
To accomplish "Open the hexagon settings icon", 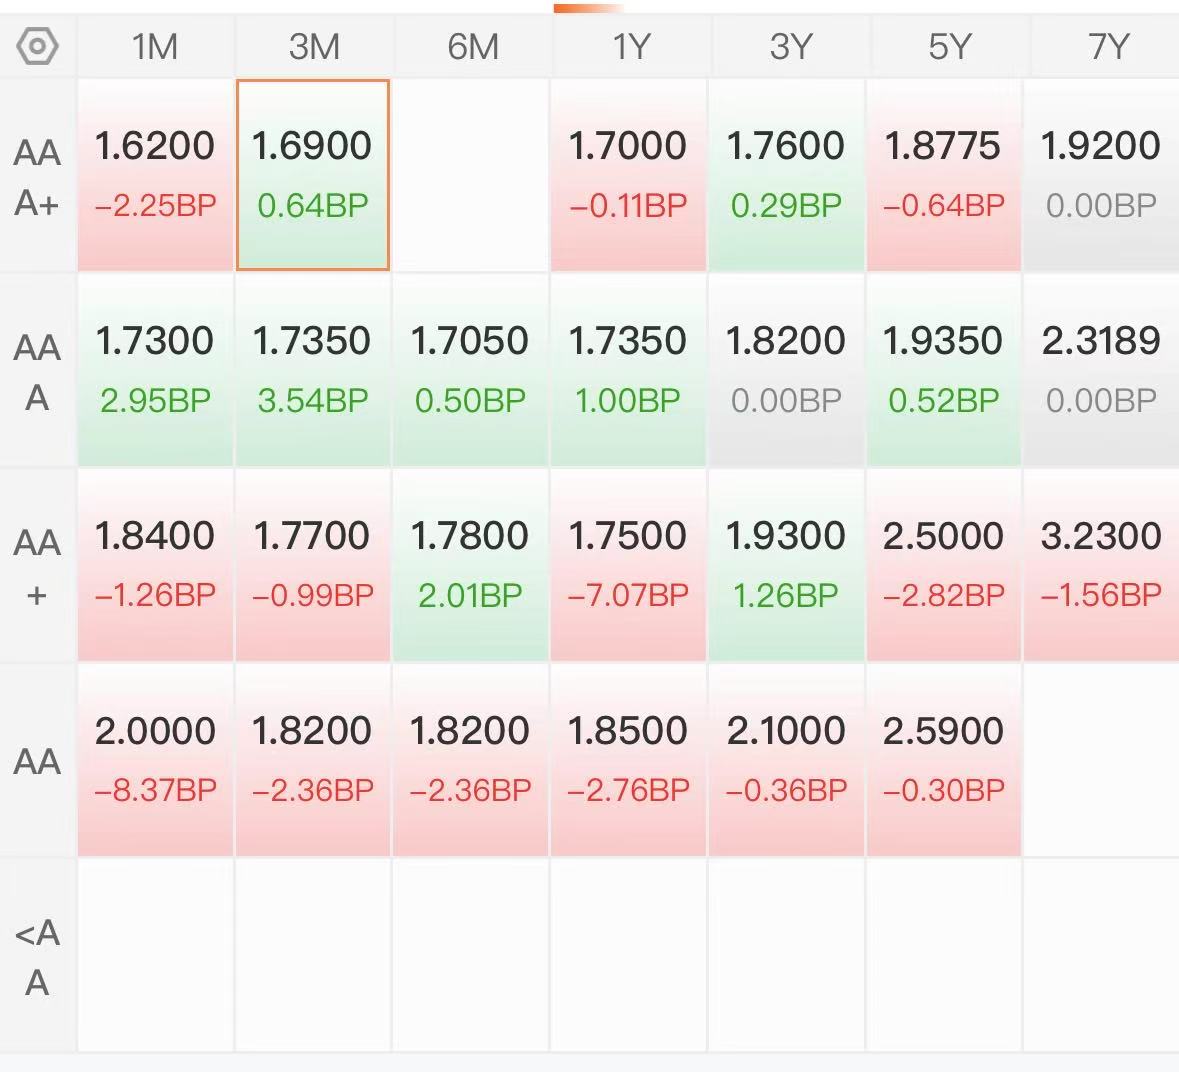I will tap(37, 46).
